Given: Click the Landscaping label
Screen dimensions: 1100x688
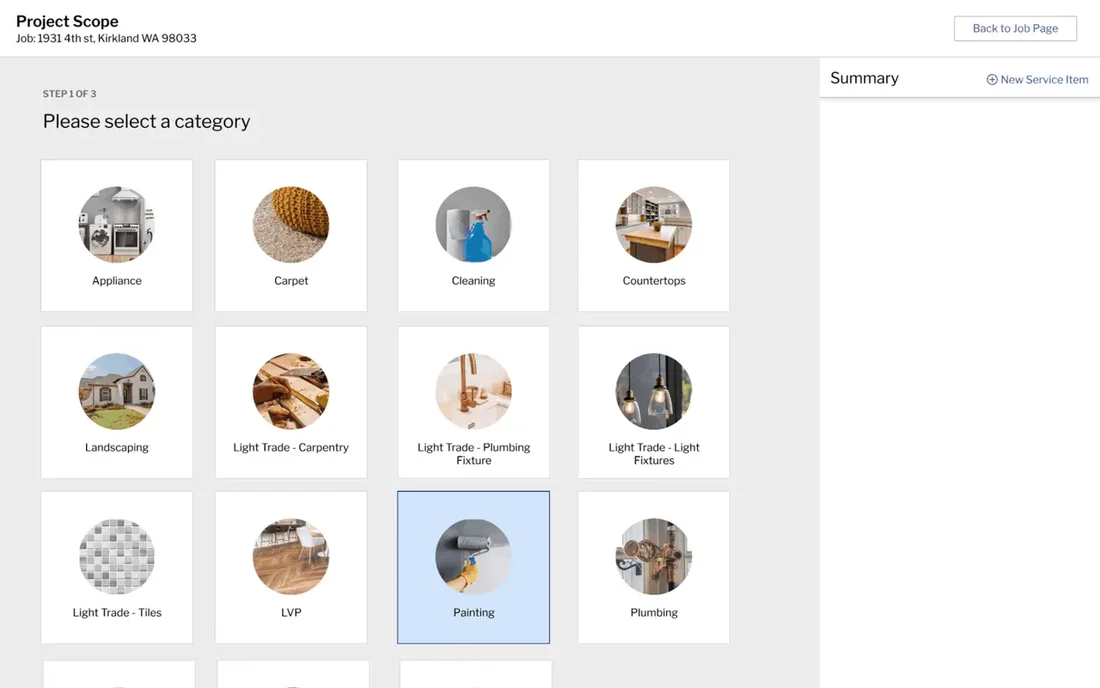Looking at the screenshot, I should pos(116,447).
